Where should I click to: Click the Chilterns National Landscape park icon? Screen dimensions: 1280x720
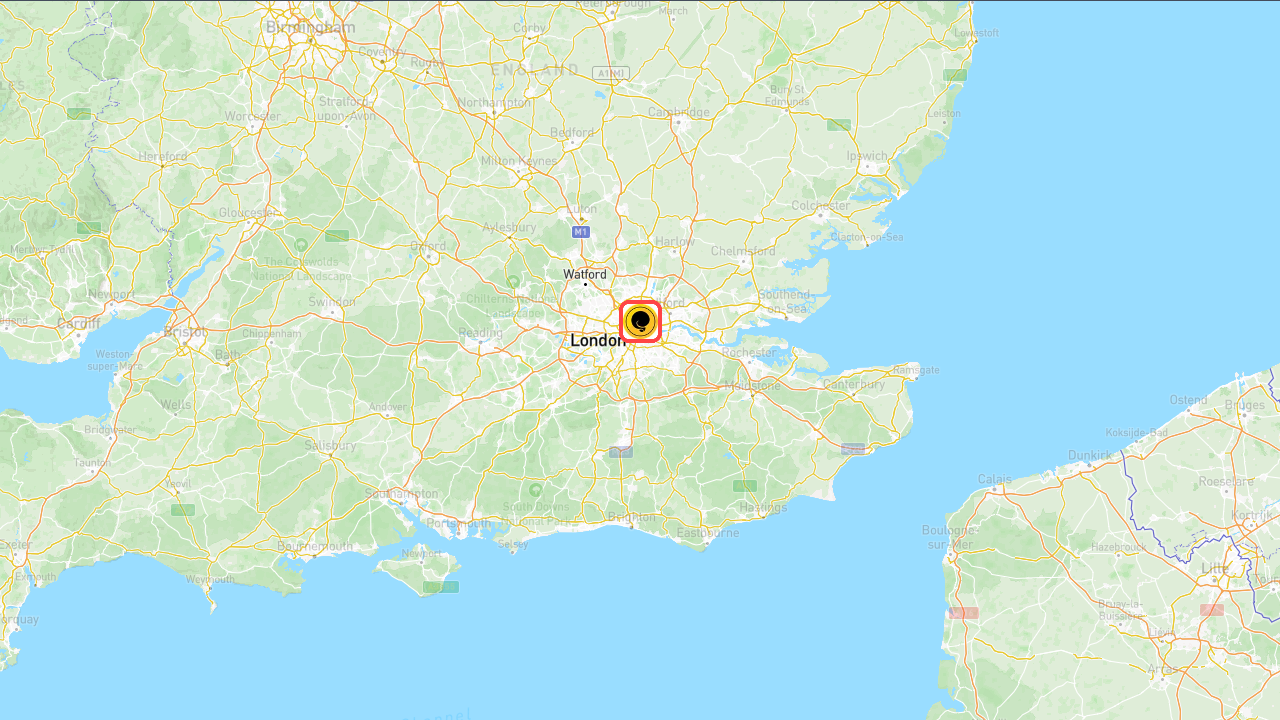[513, 281]
